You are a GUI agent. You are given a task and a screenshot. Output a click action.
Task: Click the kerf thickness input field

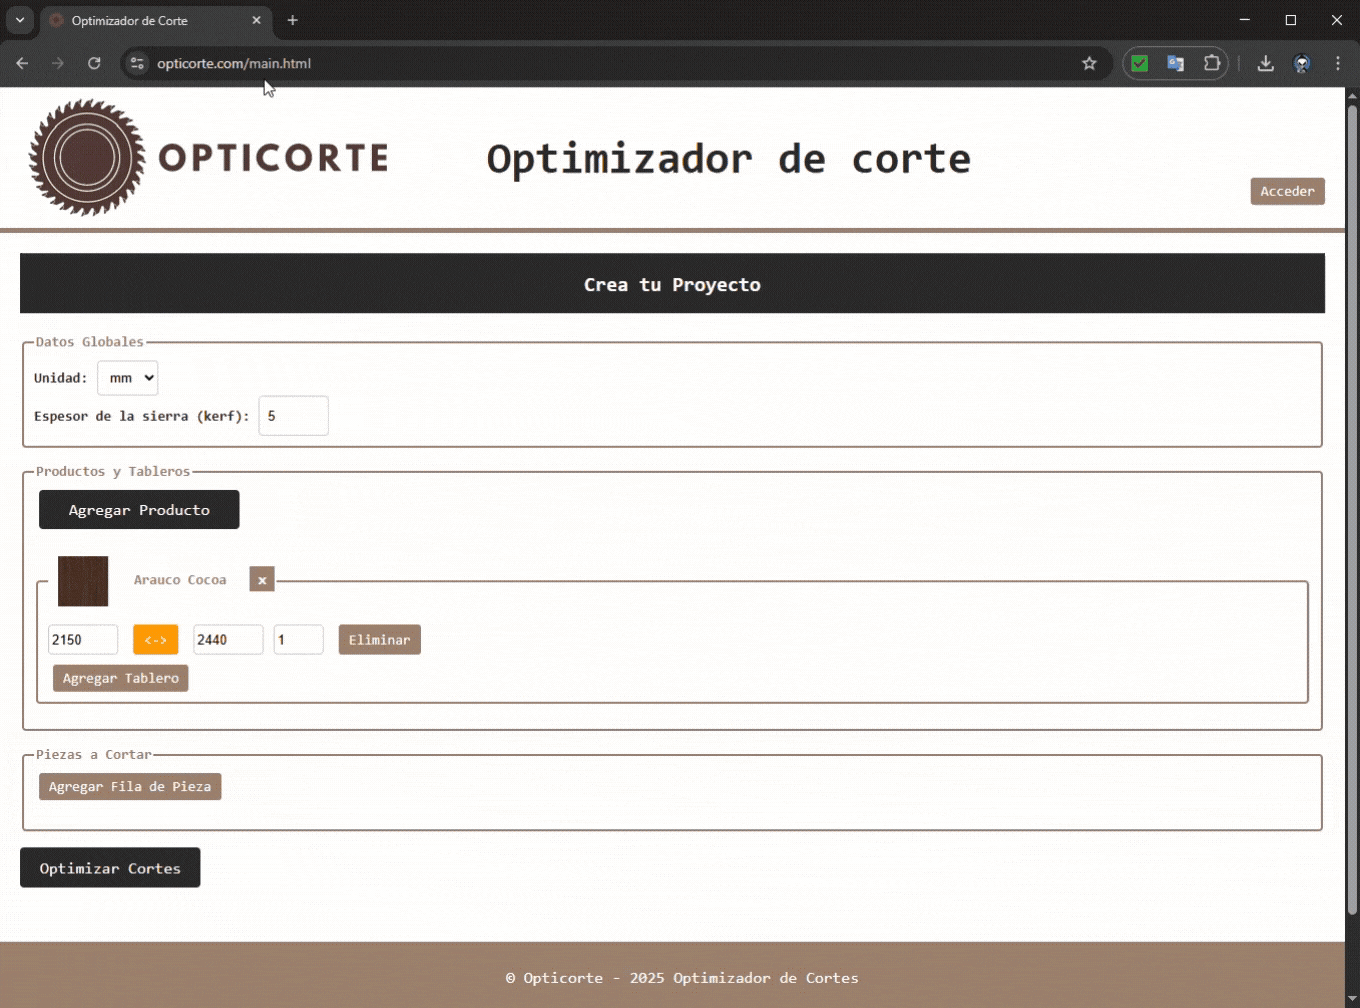(x=293, y=415)
